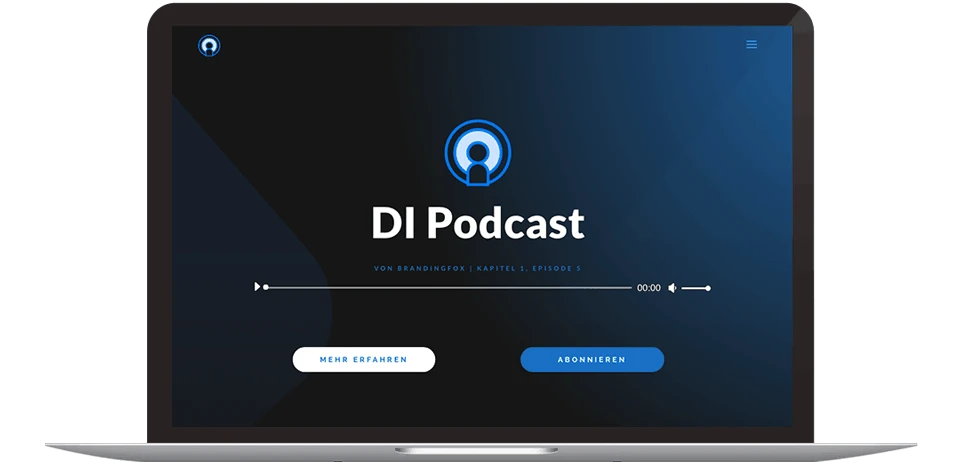Click the Abonnieren button
Viewport: 960px width, 462px height.
592,360
